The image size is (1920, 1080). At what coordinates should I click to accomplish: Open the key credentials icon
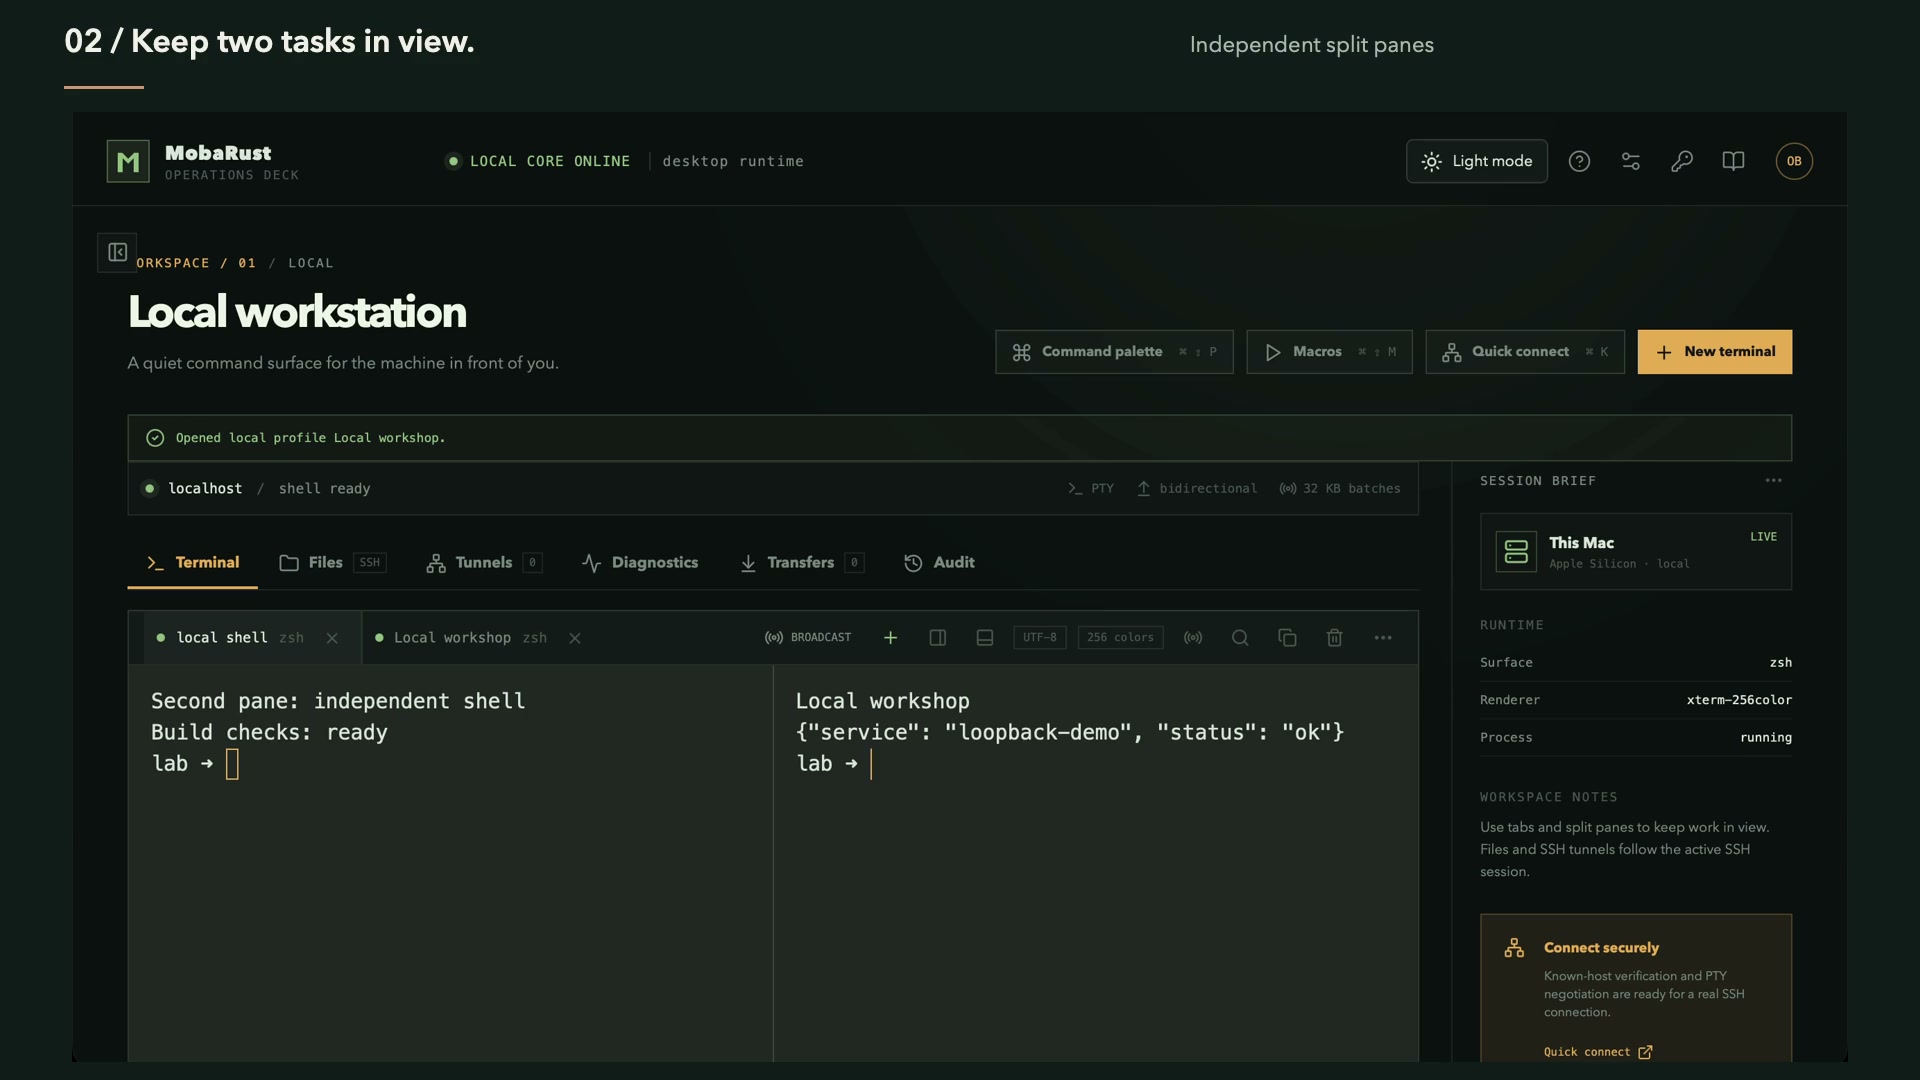coord(1682,161)
